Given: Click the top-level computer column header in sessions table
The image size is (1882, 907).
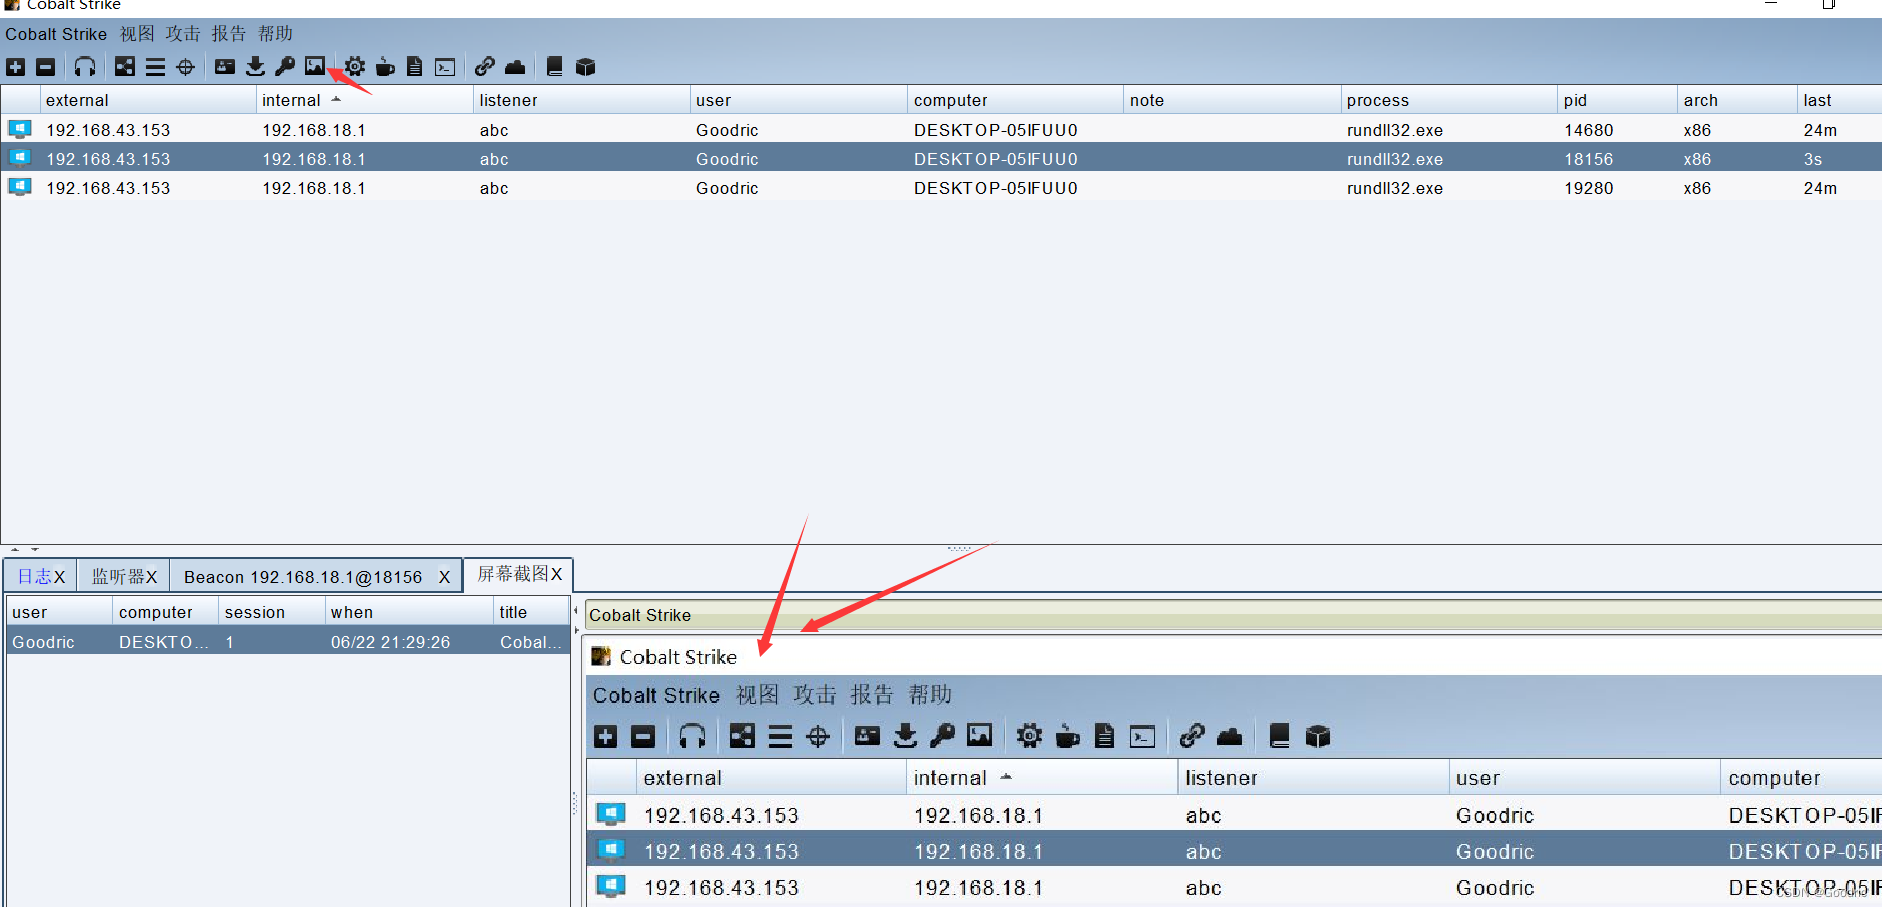Looking at the screenshot, I should (1015, 100).
